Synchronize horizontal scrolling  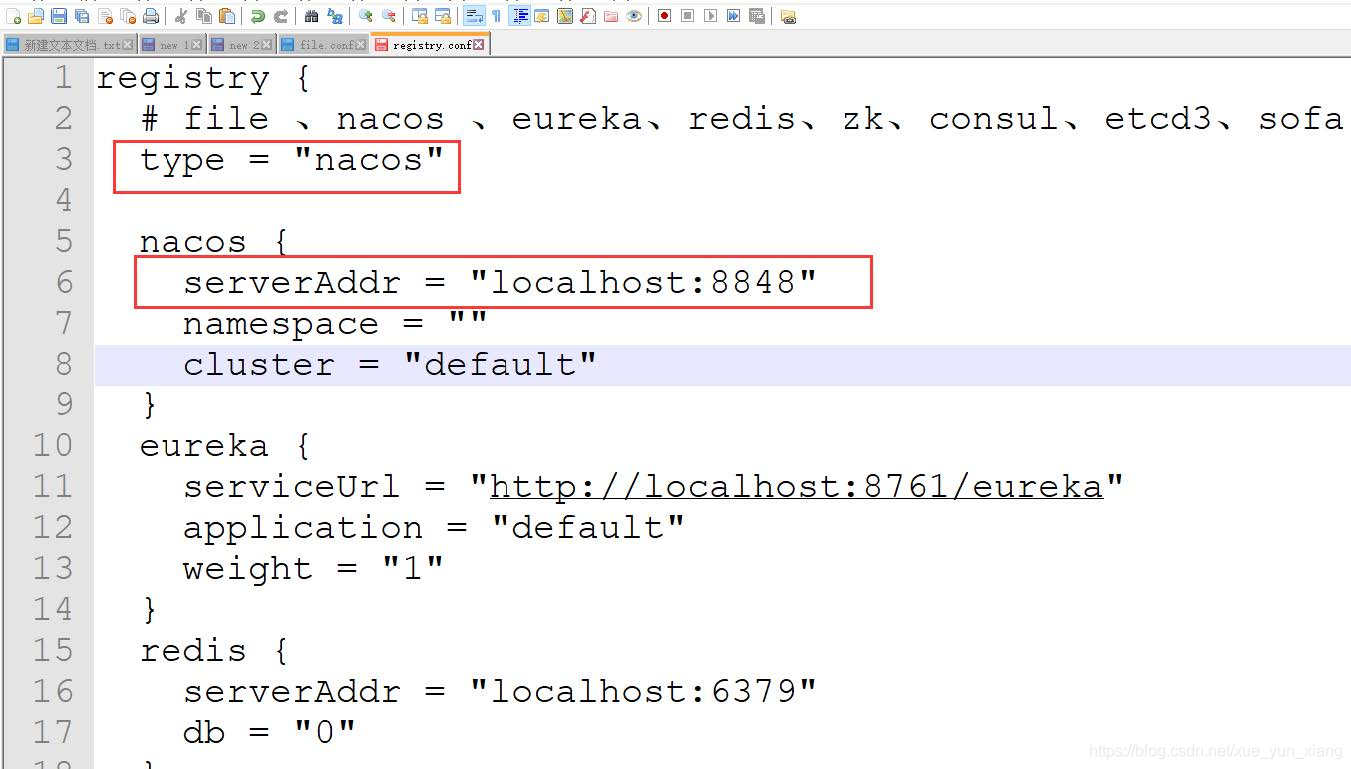(443, 16)
